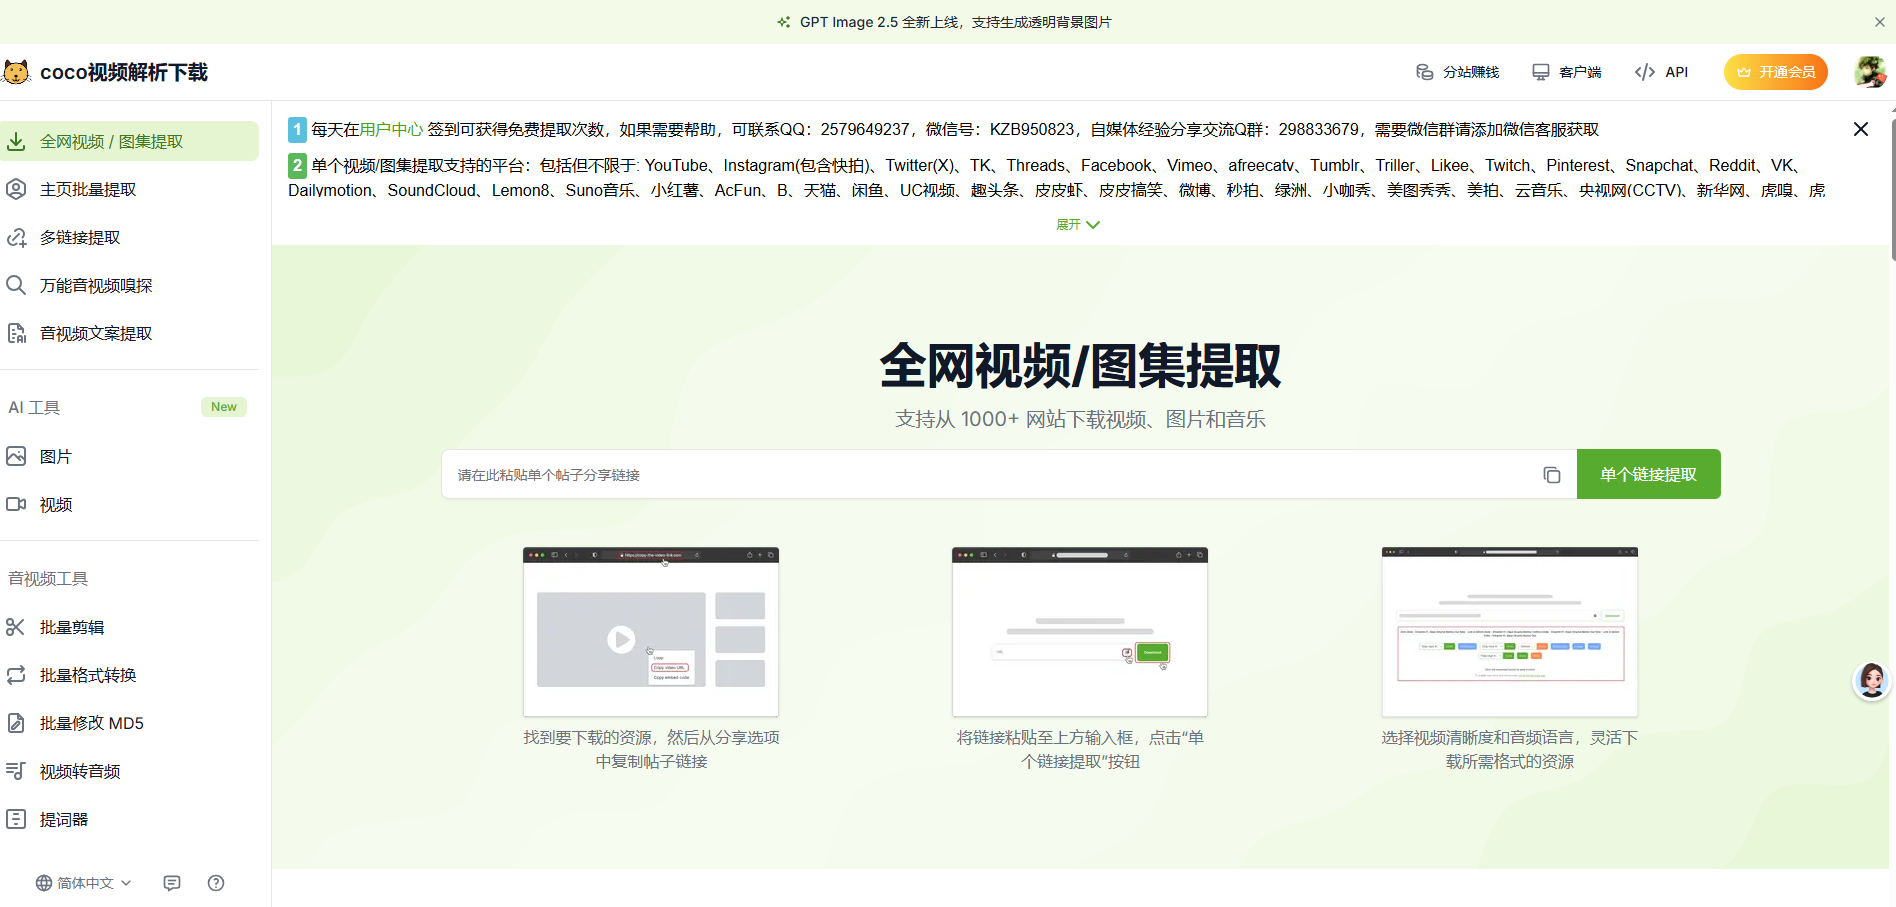Select 全网视频 / 图集提取 in sidebar
The width and height of the screenshot is (1896, 907).
tap(129, 142)
